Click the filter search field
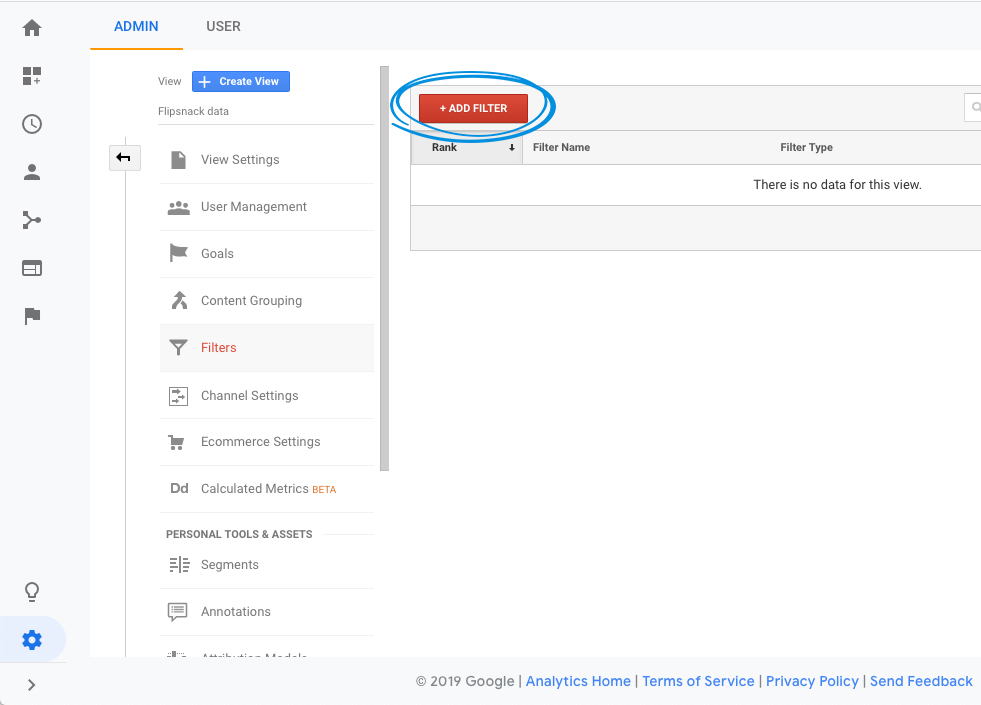The height and width of the screenshot is (705, 981). pyautogui.click(x=973, y=108)
